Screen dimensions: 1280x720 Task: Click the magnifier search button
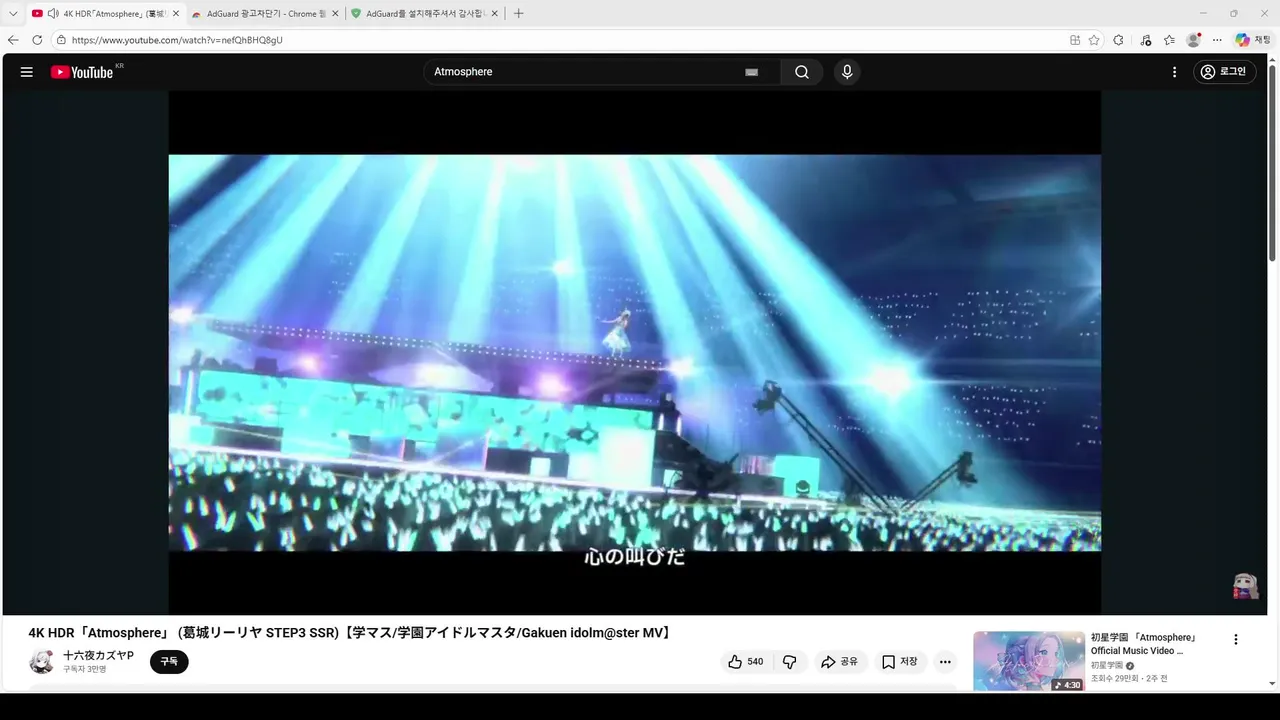(802, 72)
